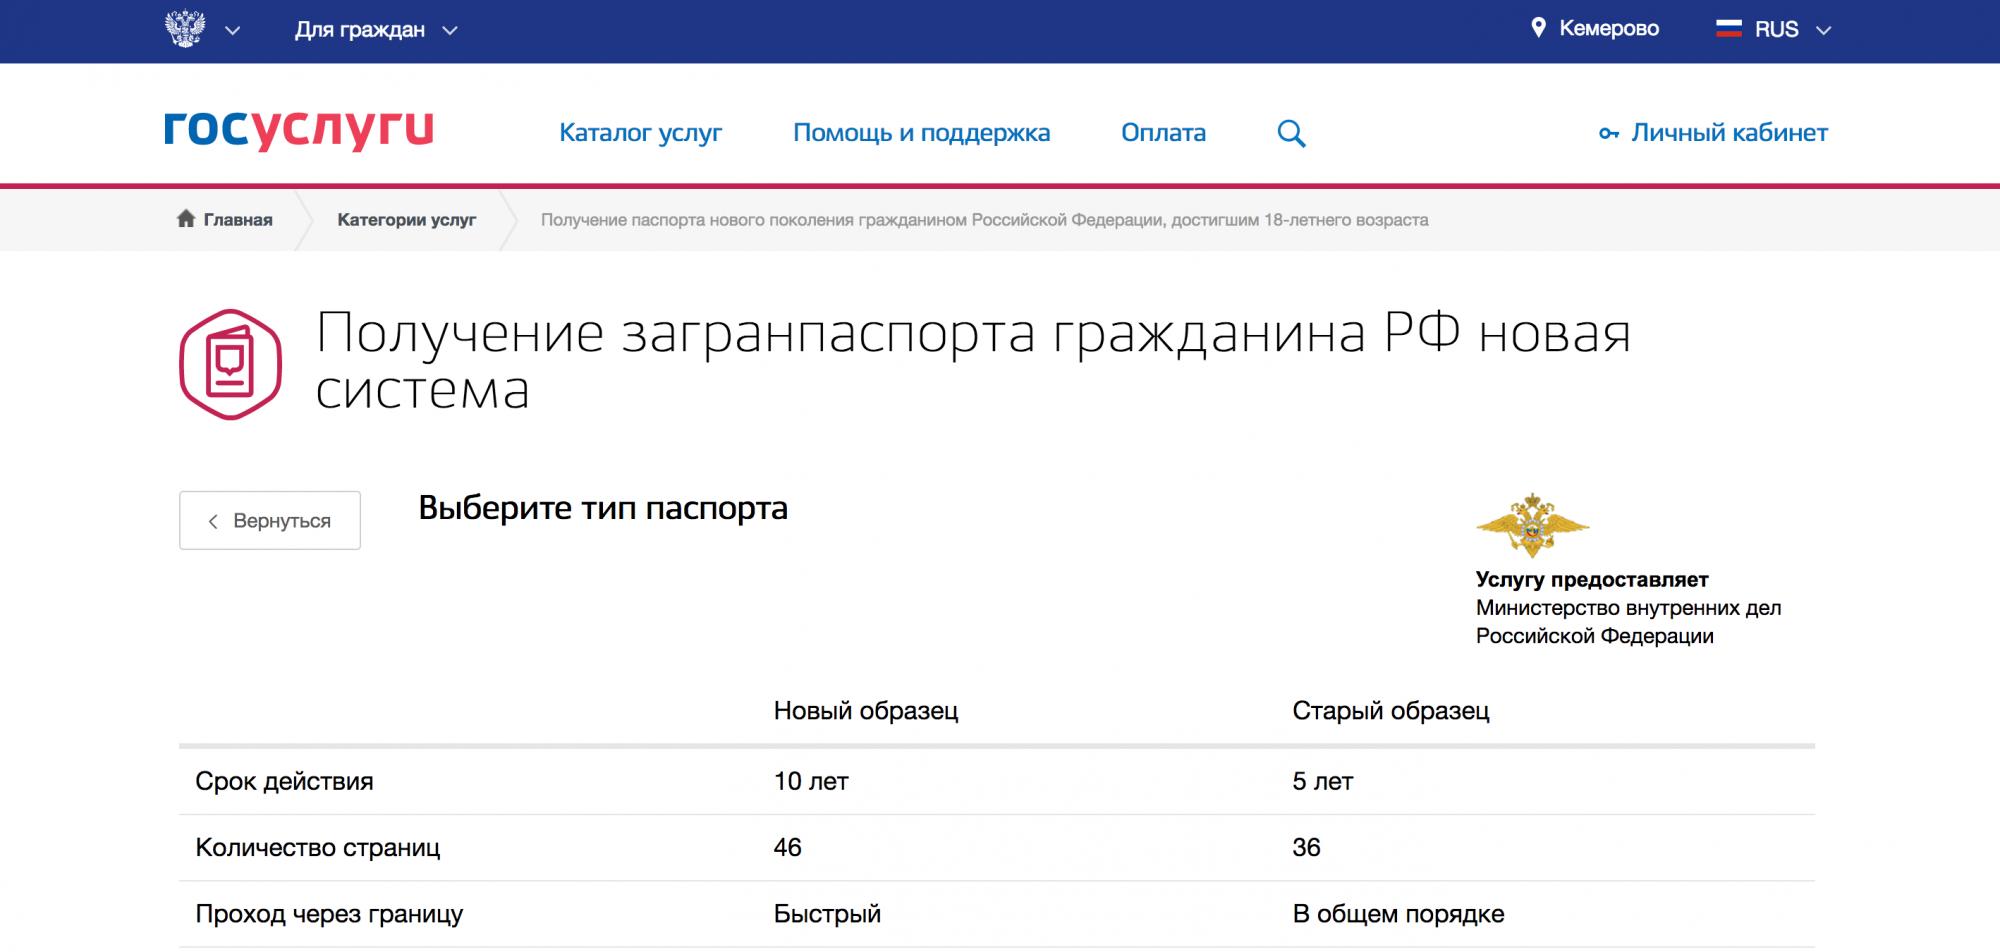Go to homepage via Госуслуги logo
Screen dimensions: 2000x952
click(298, 129)
